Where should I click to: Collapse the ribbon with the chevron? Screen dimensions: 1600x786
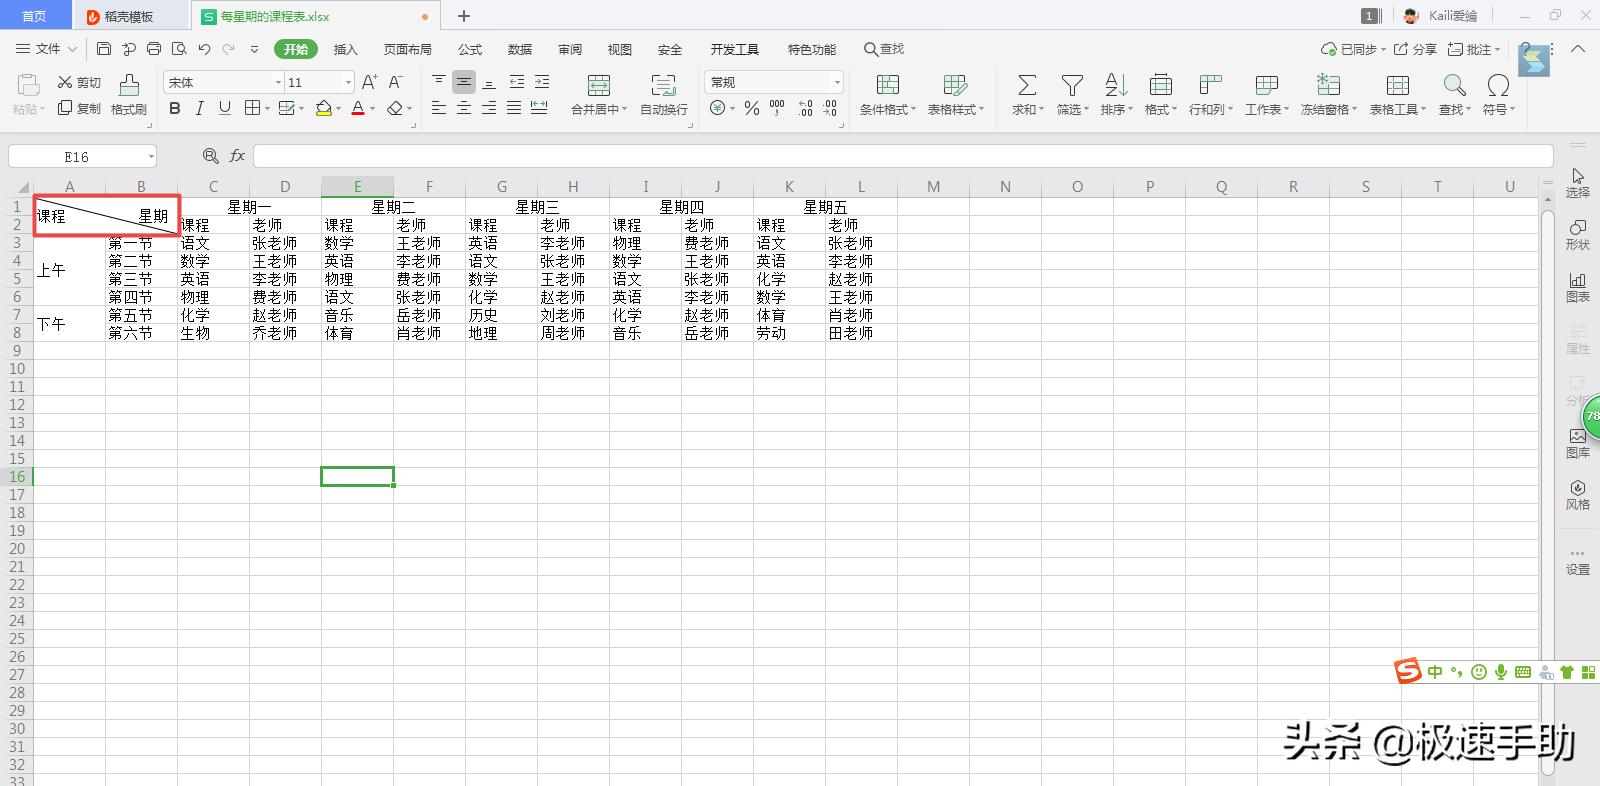1578,49
